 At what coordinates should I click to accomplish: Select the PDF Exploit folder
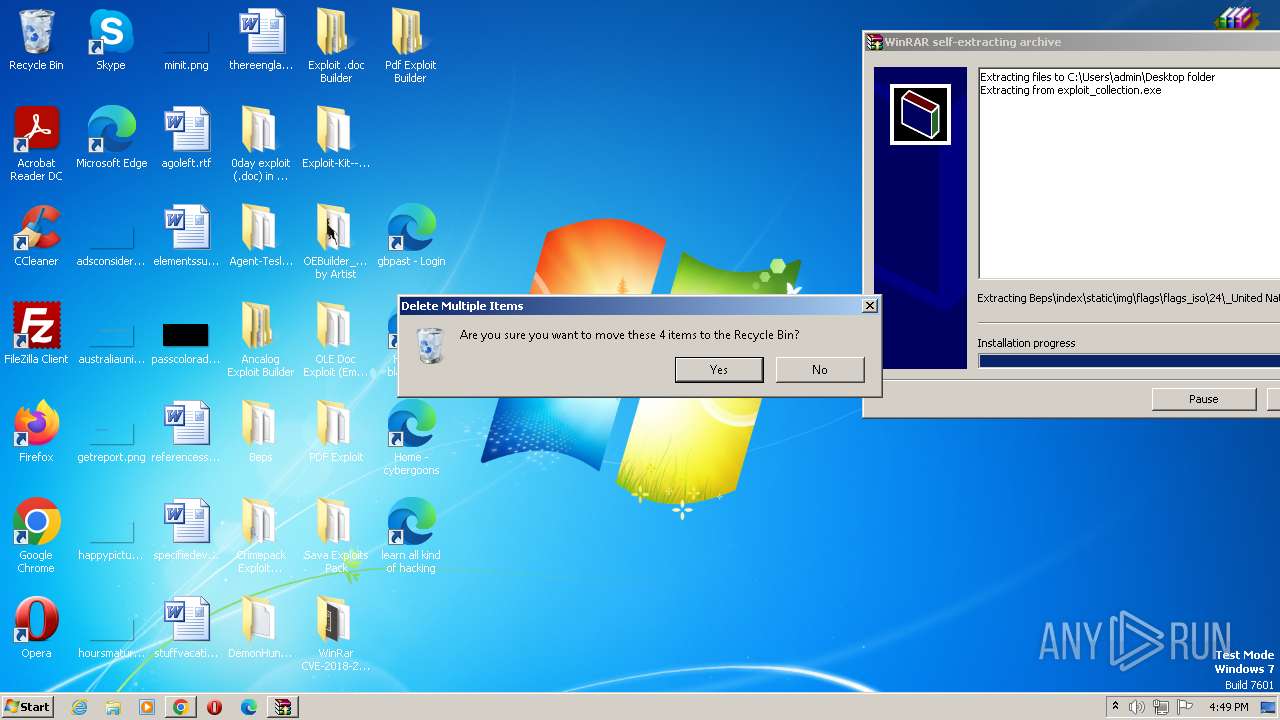(336, 433)
